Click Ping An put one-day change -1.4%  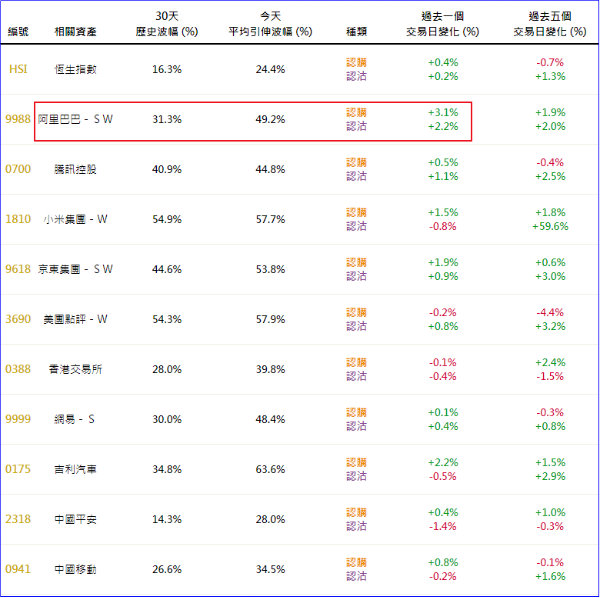(443, 526)
